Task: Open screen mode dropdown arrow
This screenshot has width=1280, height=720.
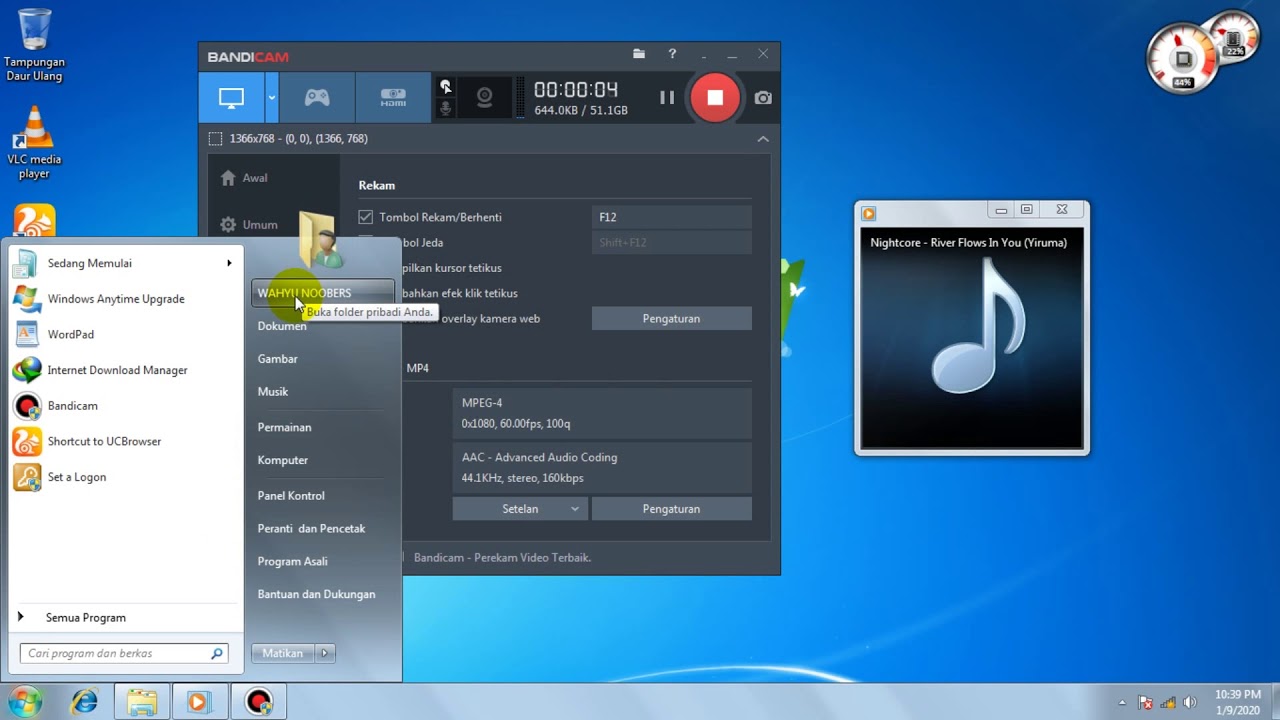Action: tap(271, 98)
